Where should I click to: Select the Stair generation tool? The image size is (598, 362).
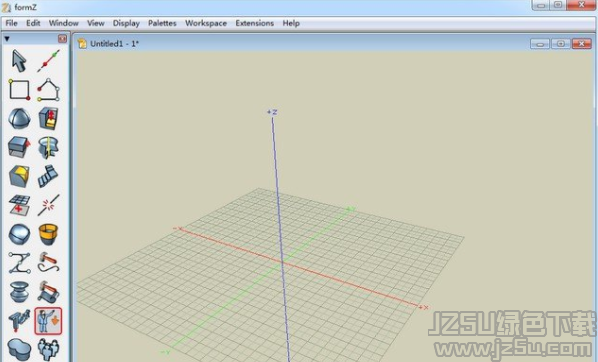48,176
